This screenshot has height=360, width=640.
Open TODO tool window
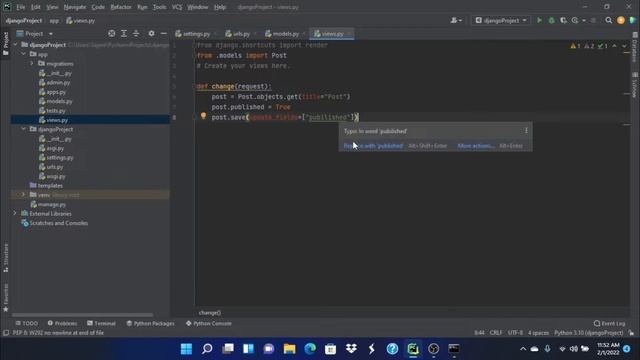[x=27, y=323]
